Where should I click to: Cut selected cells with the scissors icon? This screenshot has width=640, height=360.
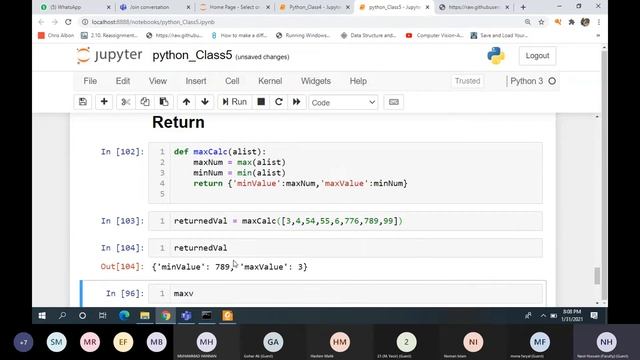[x=126, y=102]
